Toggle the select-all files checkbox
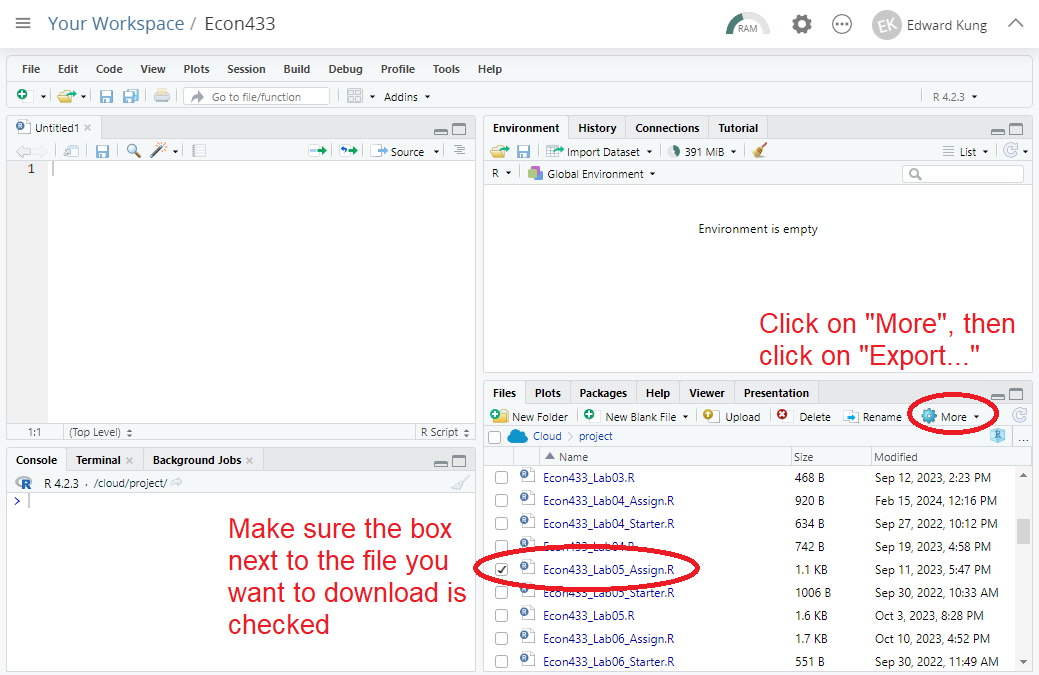The image size is (1039, 675). [494, 437]
